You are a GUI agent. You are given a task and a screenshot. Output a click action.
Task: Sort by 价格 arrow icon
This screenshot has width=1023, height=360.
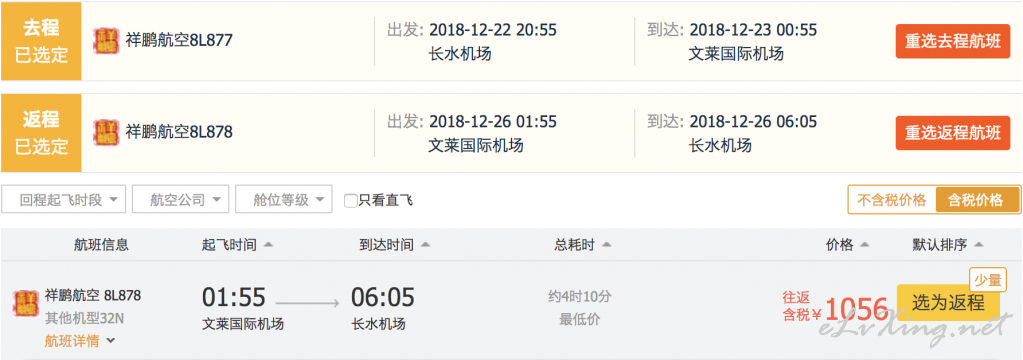(864, 245)
